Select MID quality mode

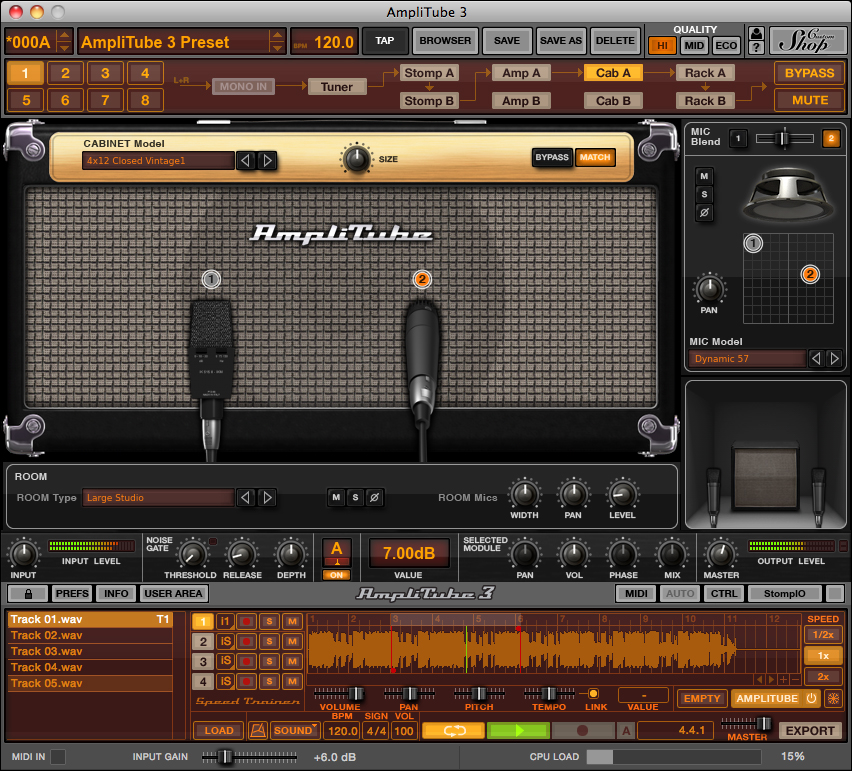tap(693, 45)
